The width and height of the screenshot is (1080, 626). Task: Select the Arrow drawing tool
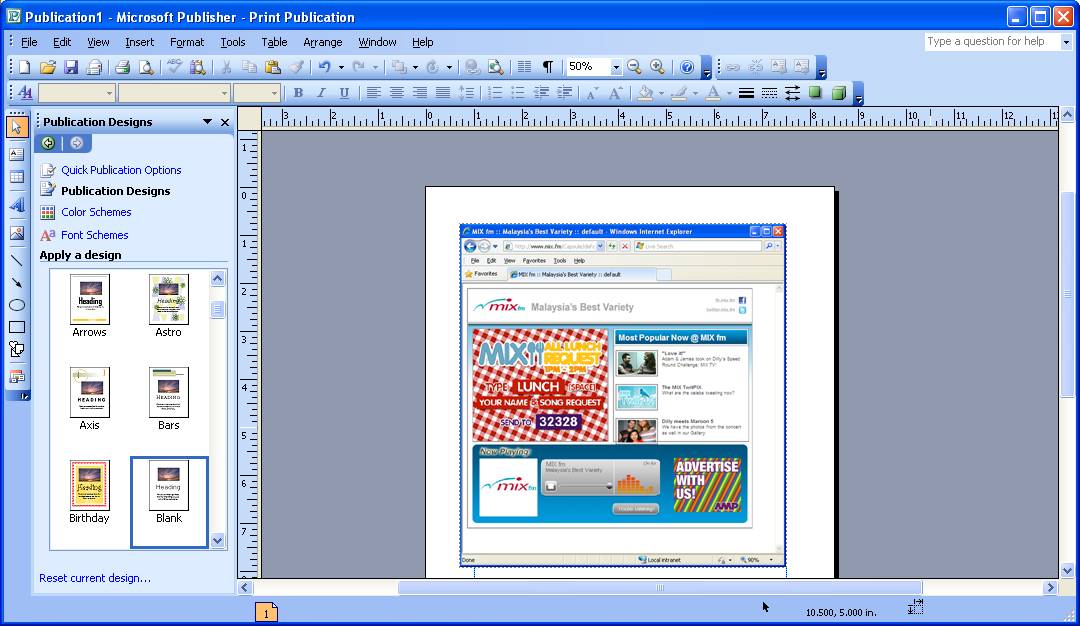(17, 282)
